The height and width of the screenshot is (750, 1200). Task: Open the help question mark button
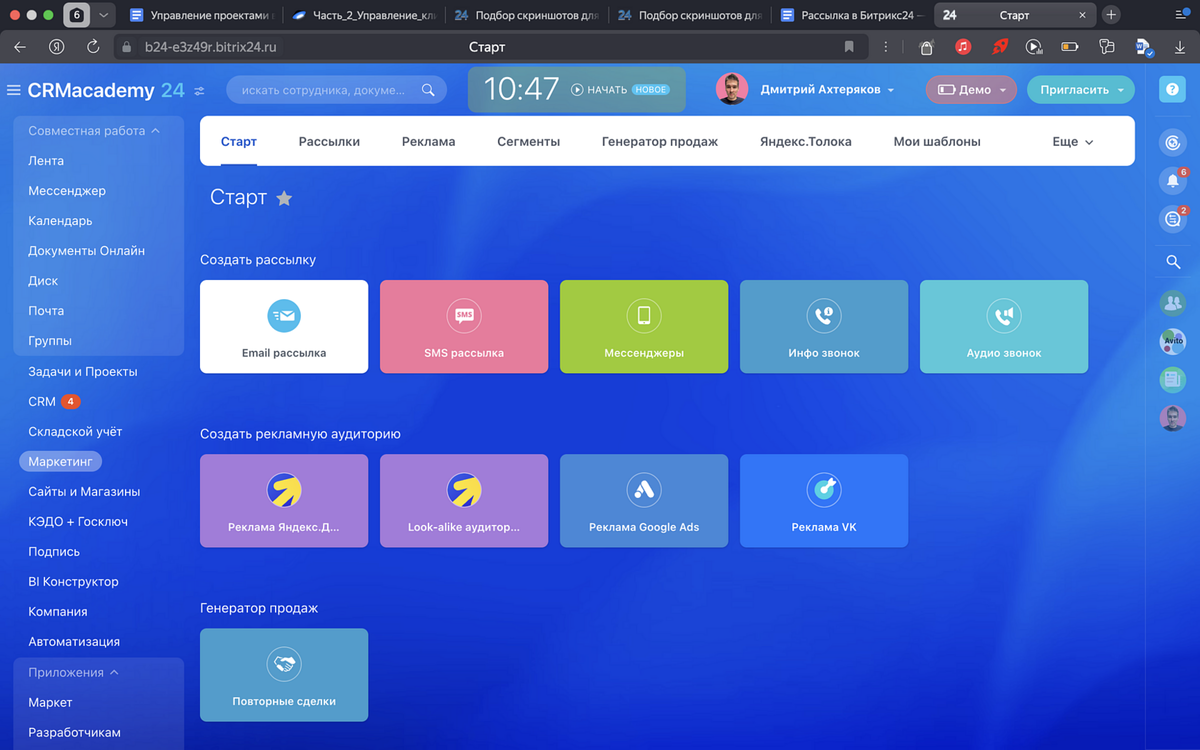click(1172, 89)
